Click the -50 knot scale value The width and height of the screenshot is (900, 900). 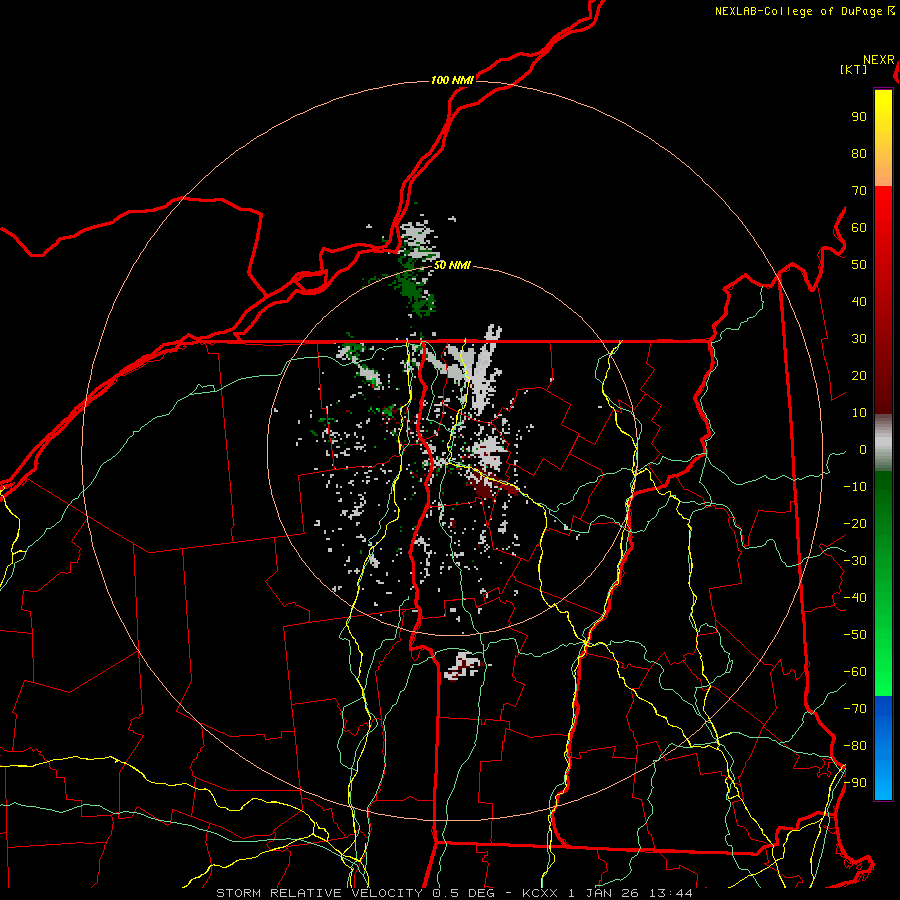[x=855, y=635]
